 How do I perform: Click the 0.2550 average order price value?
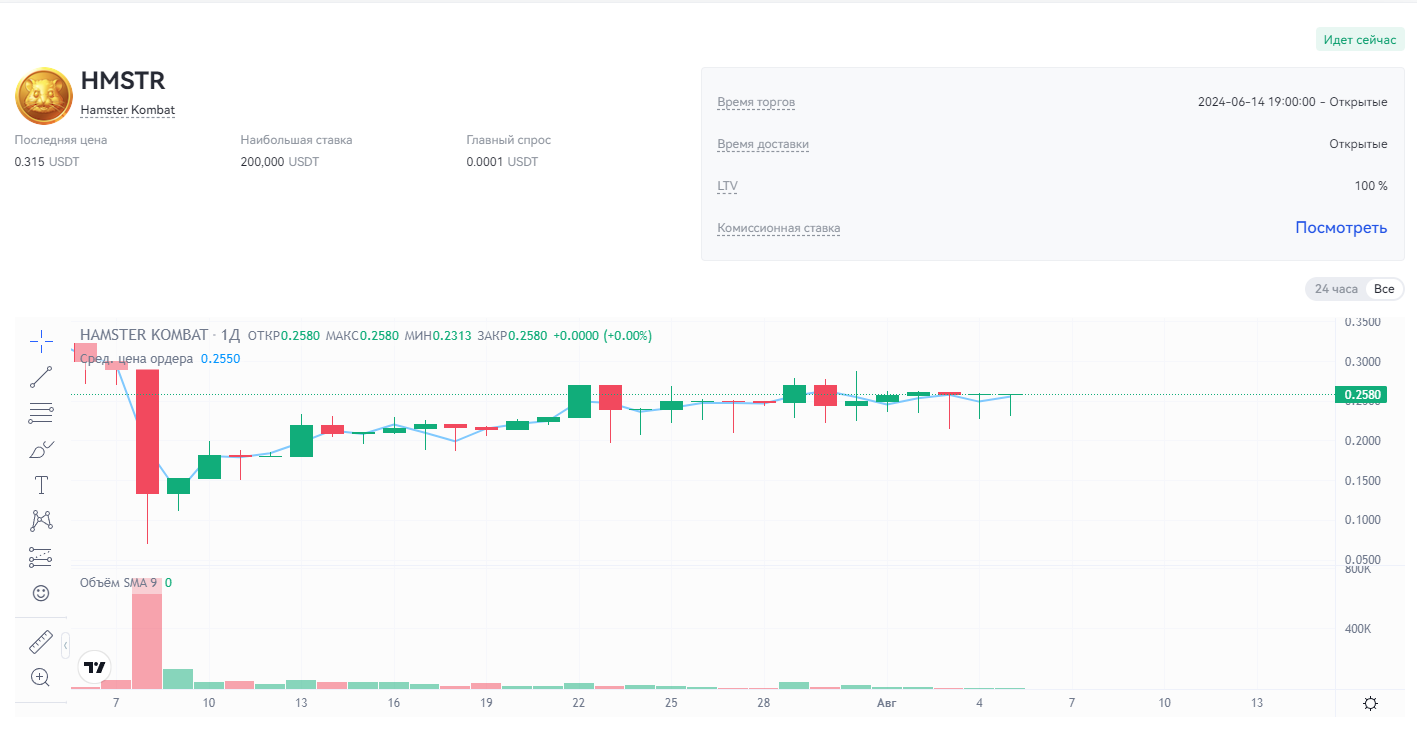pyautogui.click(x=220, y=358)
